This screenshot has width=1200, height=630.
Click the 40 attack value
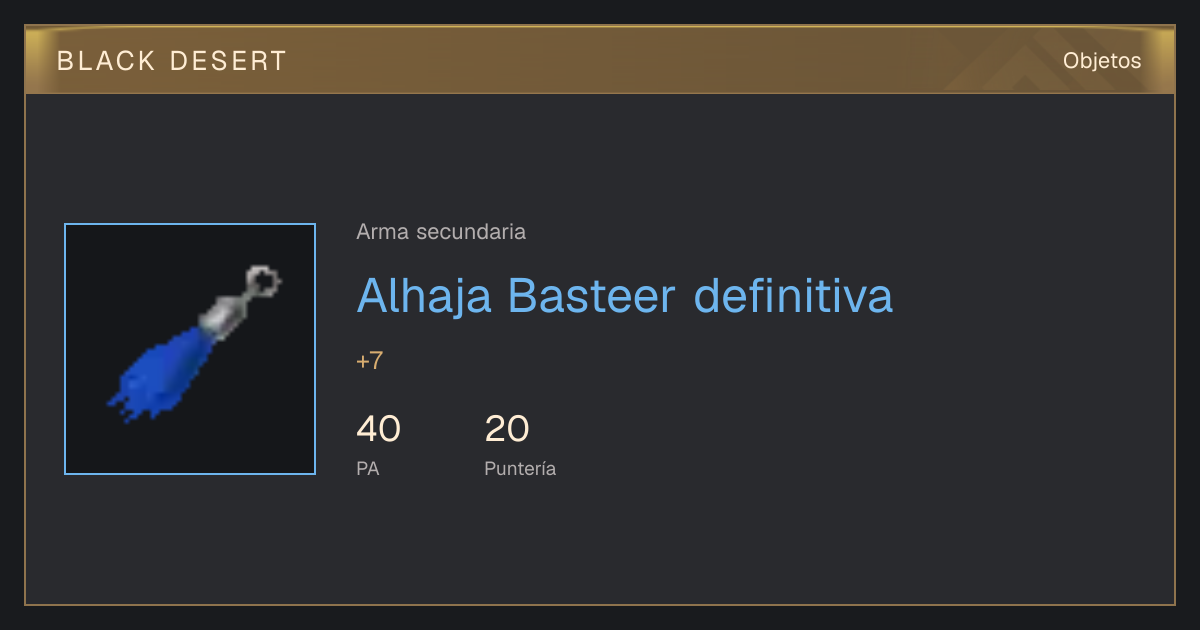(x=378, y=429)
